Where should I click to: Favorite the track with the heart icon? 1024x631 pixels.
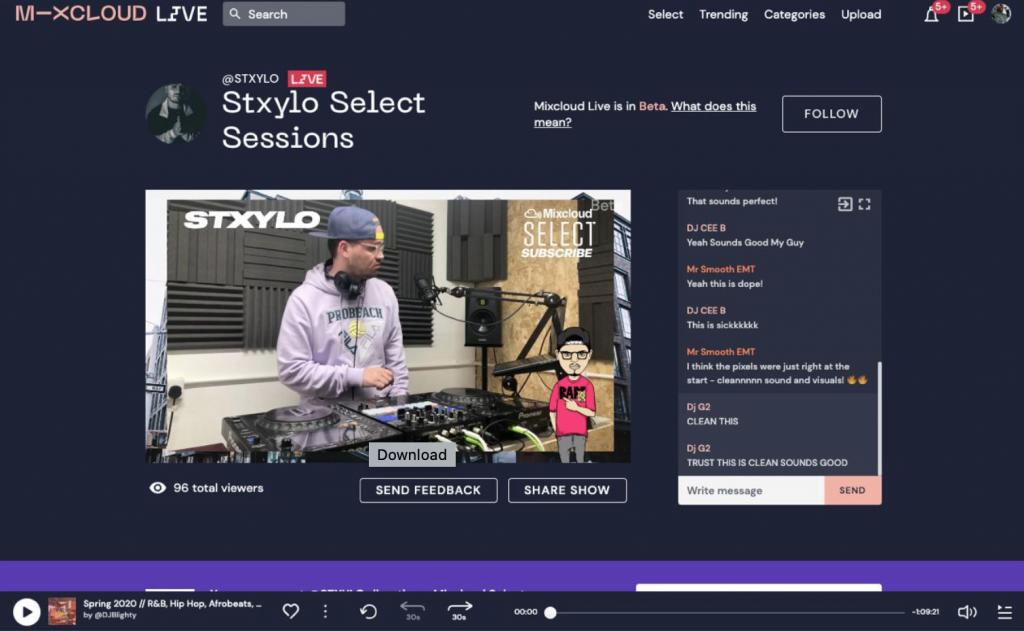[290, 611]
